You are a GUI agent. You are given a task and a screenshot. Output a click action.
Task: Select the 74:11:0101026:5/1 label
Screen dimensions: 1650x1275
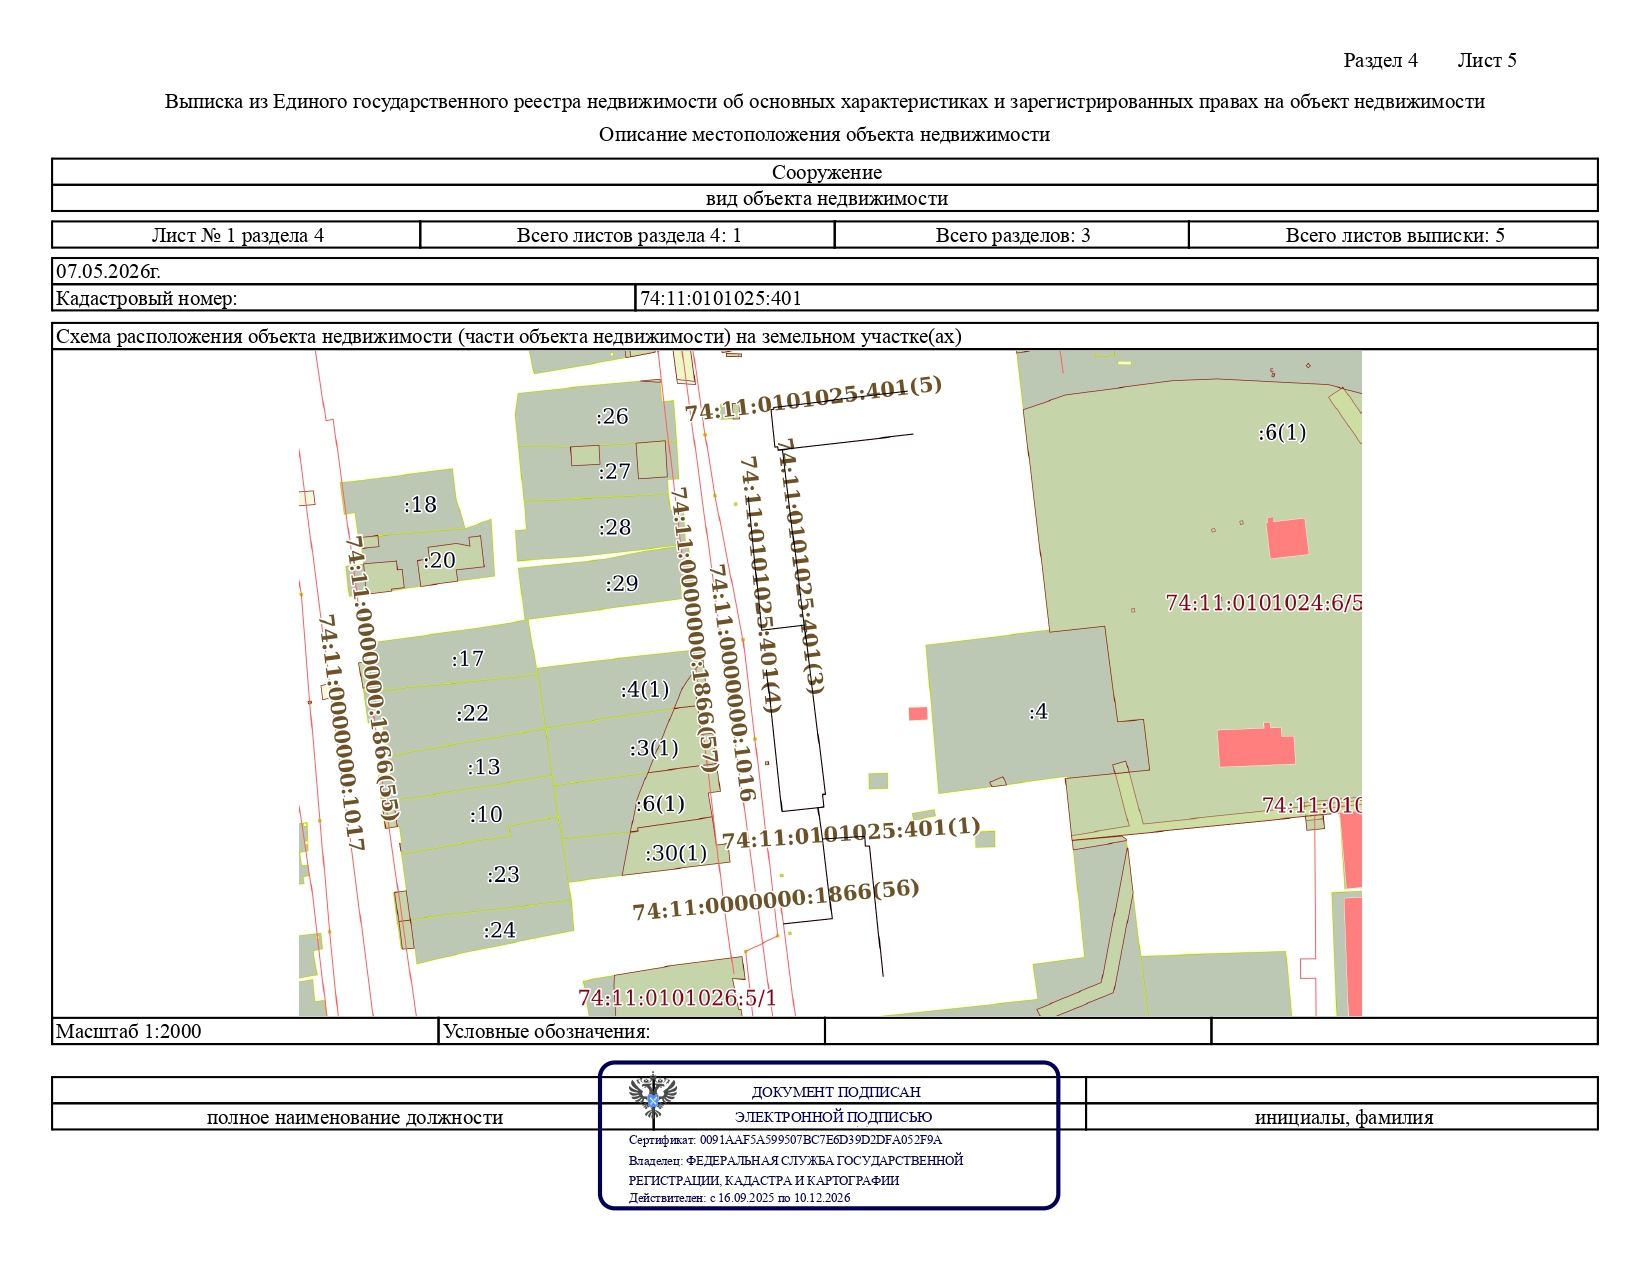[677, 998]
